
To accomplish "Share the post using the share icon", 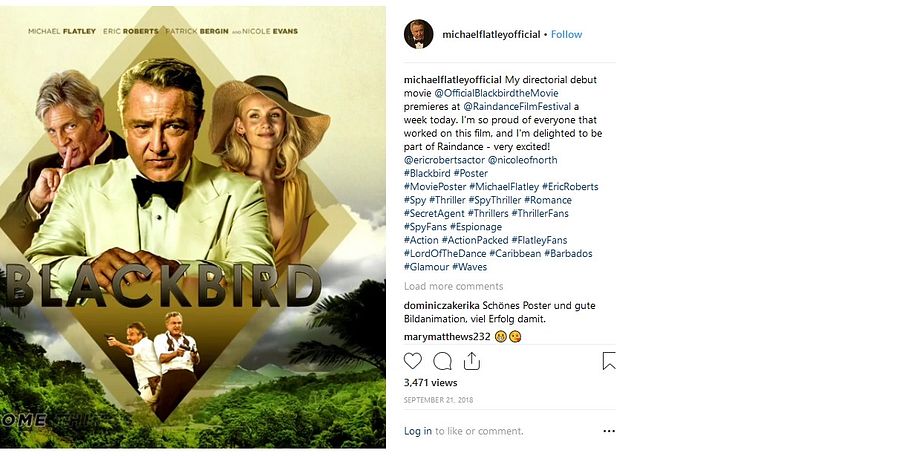I will click(x=472, y=361).
